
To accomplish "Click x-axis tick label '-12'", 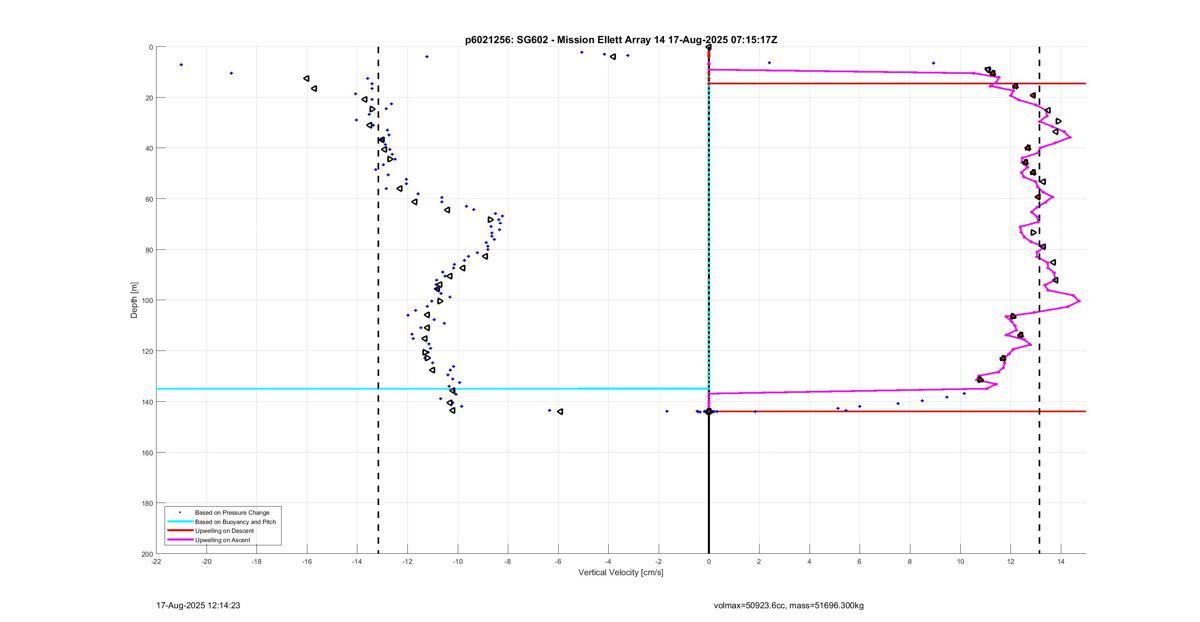I will [x=407, y=561].
